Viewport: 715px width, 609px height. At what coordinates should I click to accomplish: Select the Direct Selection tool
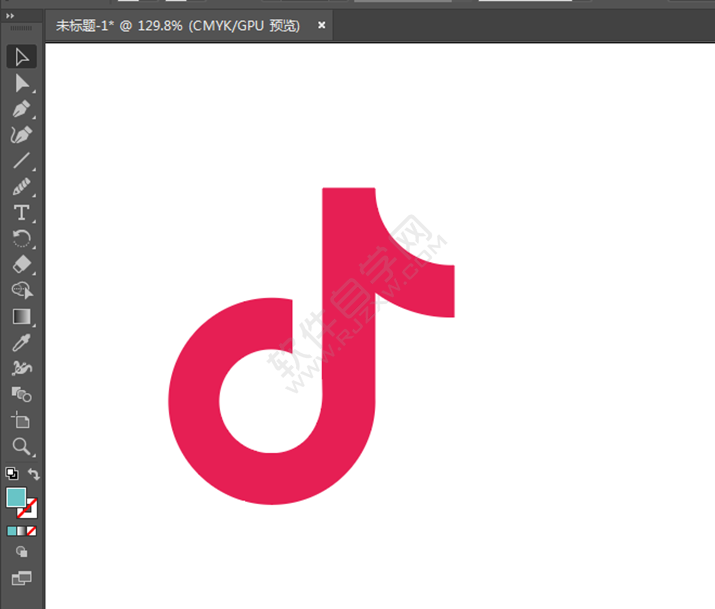coord(21,83)
